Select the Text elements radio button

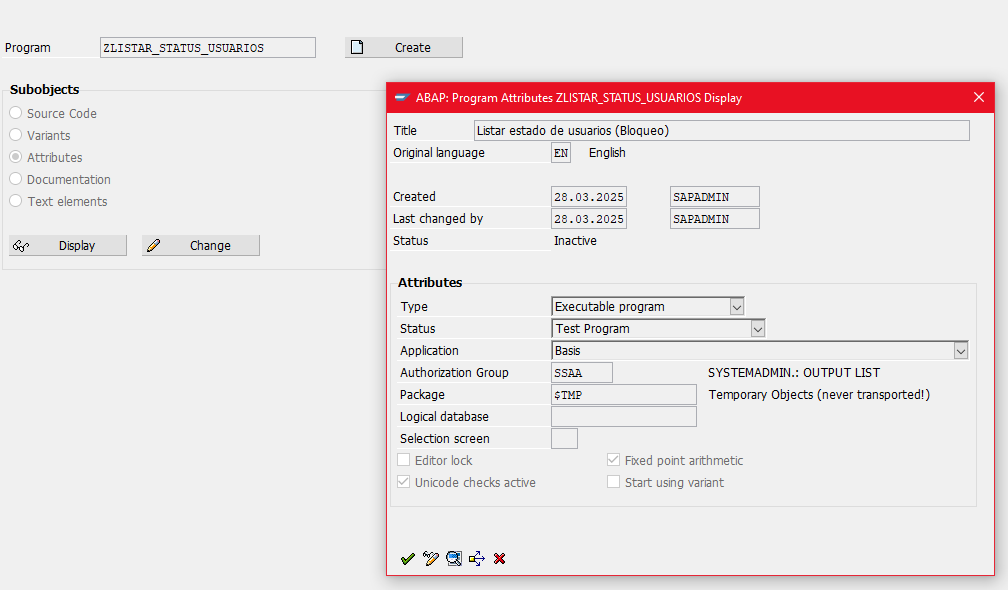16,201
